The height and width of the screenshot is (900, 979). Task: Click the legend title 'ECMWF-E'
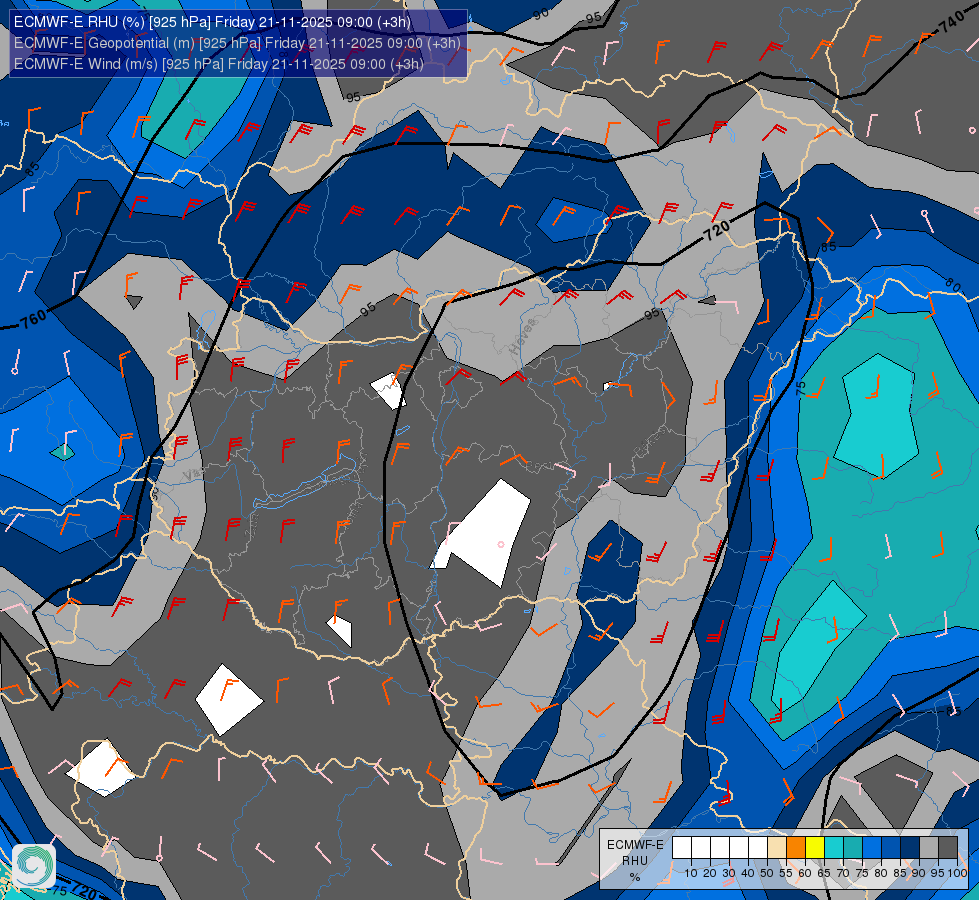635,844
